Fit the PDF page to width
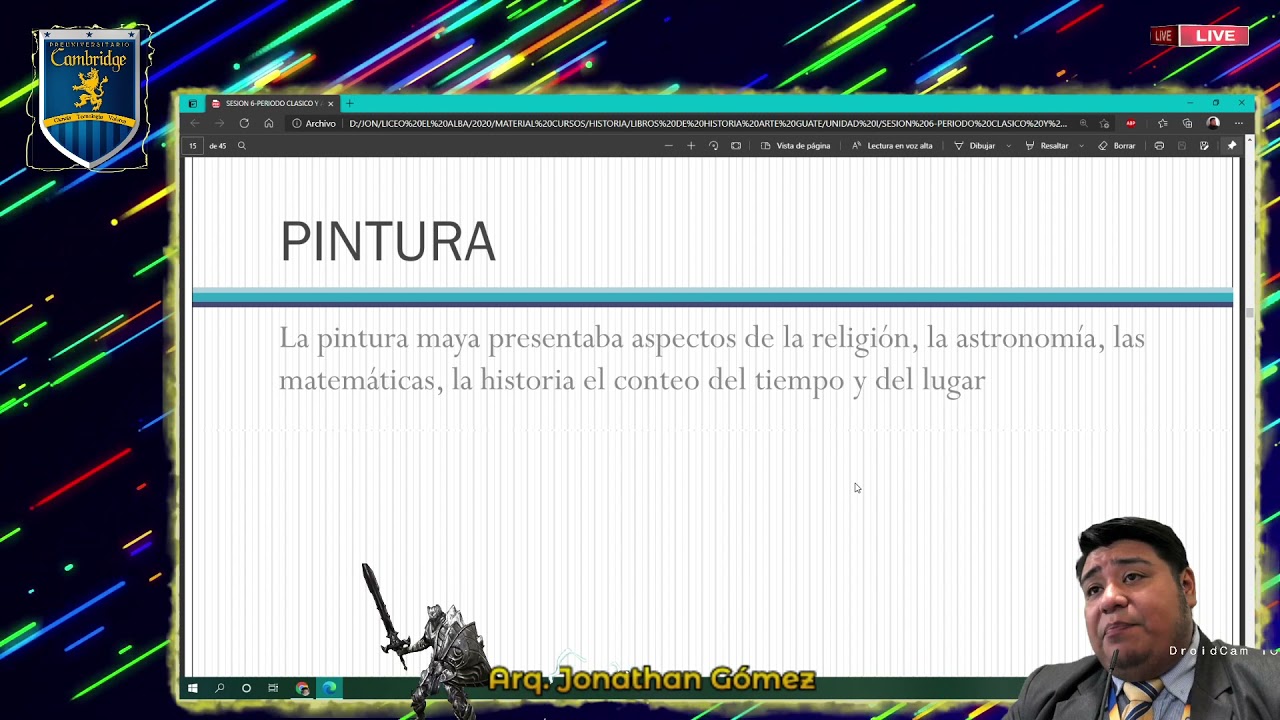 736,146
